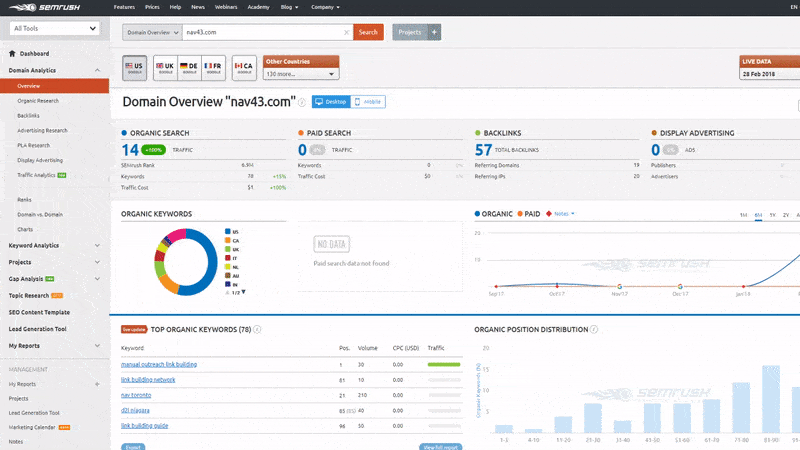
Task: Open Marketing Calendar in Management
Action: tap(32, 428)
